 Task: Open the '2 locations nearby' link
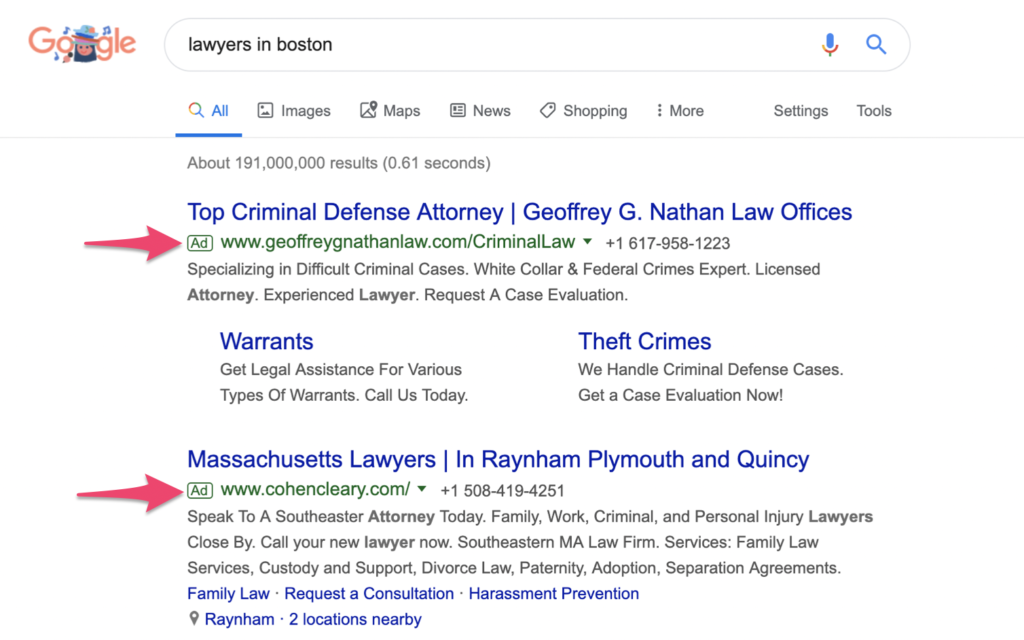tap(355, 619)
